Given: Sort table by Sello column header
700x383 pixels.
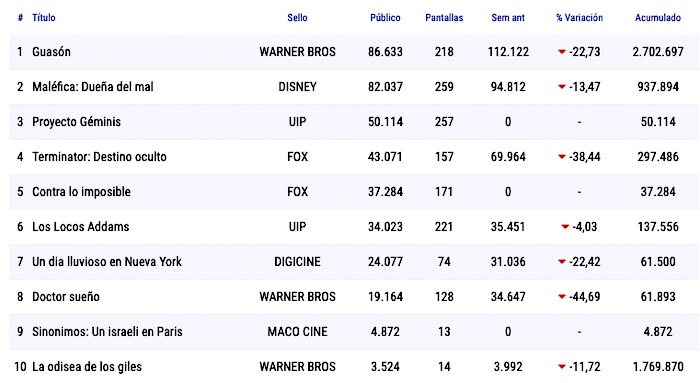Looking at the screenshot, I should point(297,17).
